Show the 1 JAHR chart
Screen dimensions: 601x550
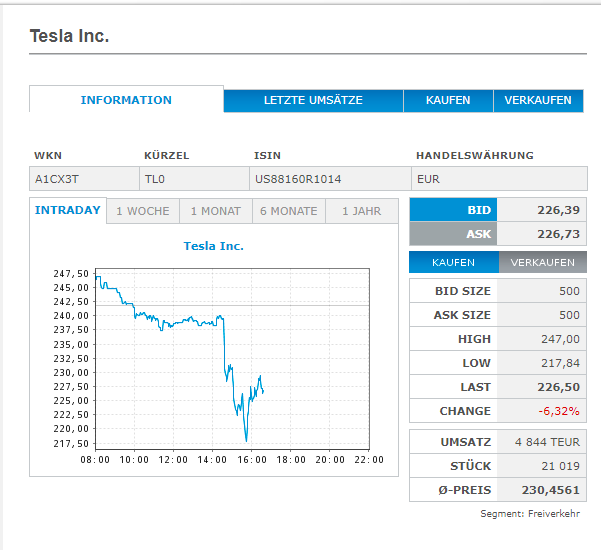(361, 212)
